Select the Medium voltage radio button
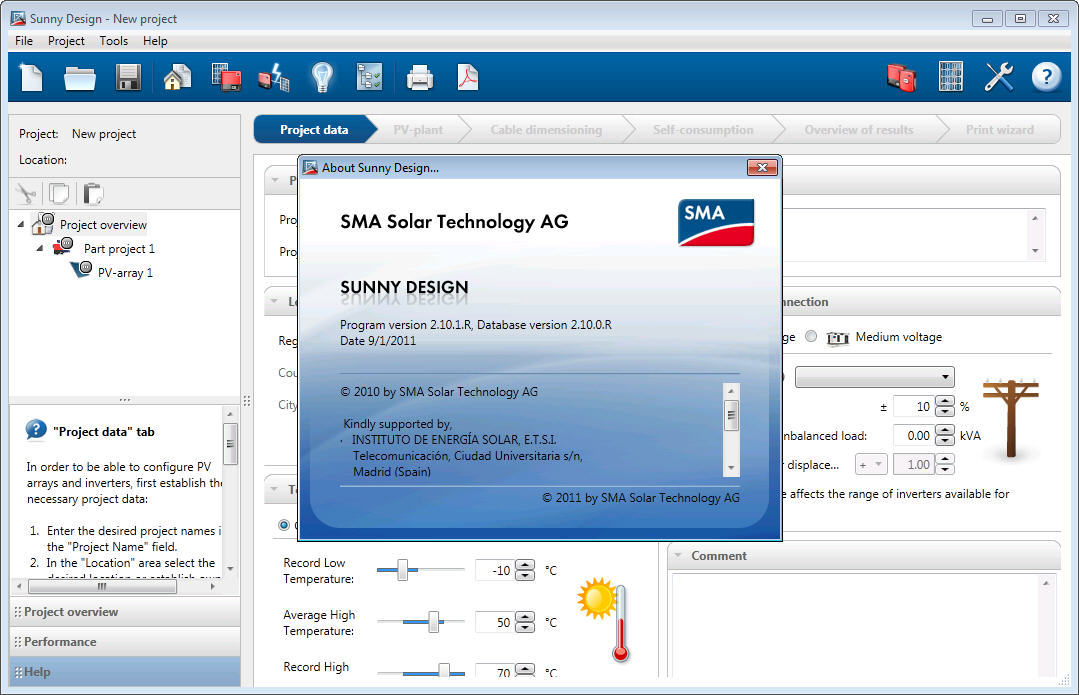The image size is (1079, 695). tap(811, 337)
